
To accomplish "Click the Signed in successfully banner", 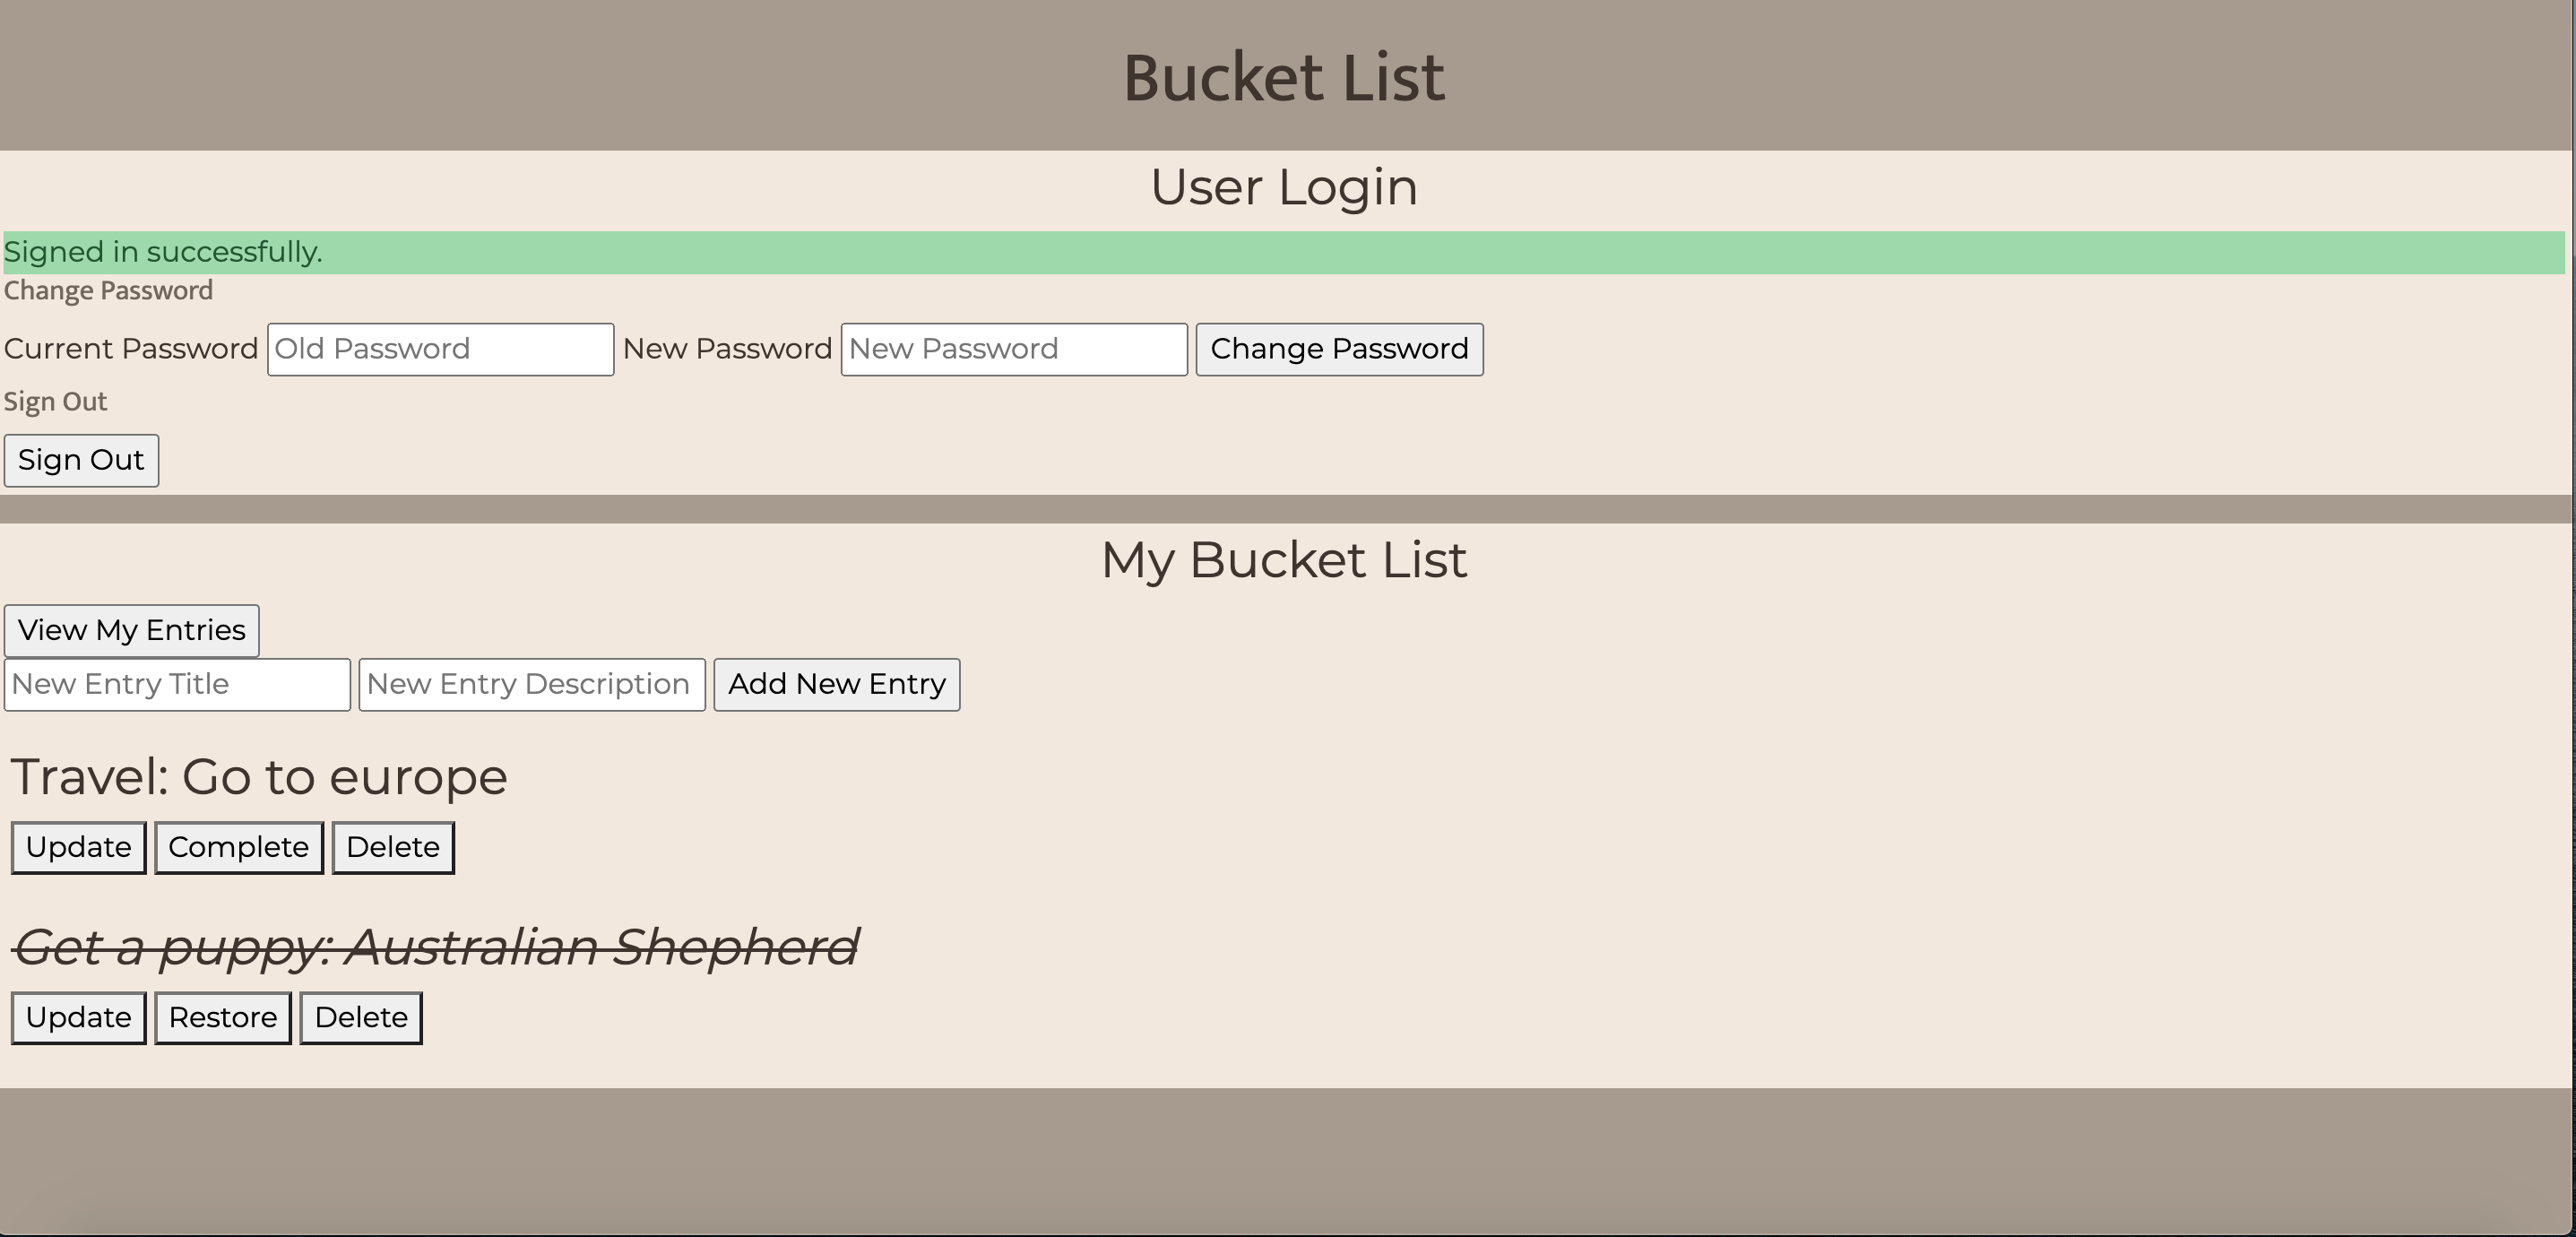I will pyautogui.click(x=1283, y=252).
